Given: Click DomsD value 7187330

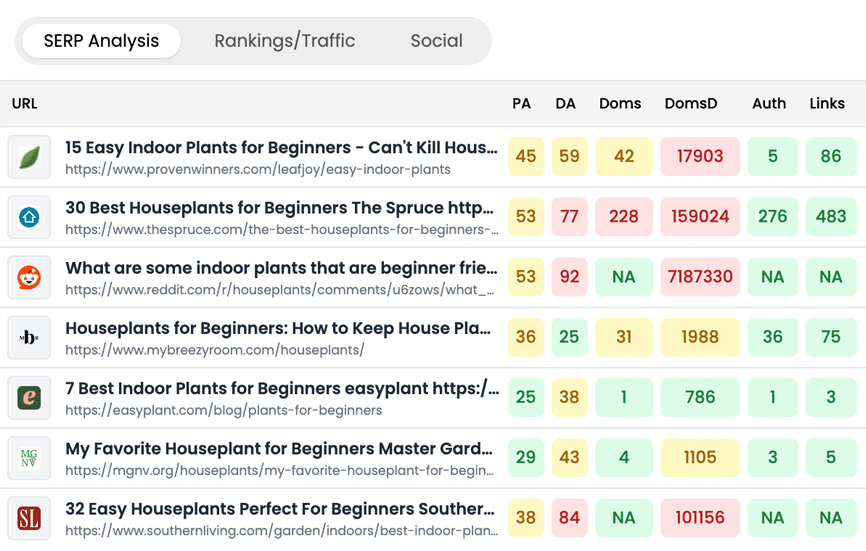Looking at the screenshot, I should point(700,277).
